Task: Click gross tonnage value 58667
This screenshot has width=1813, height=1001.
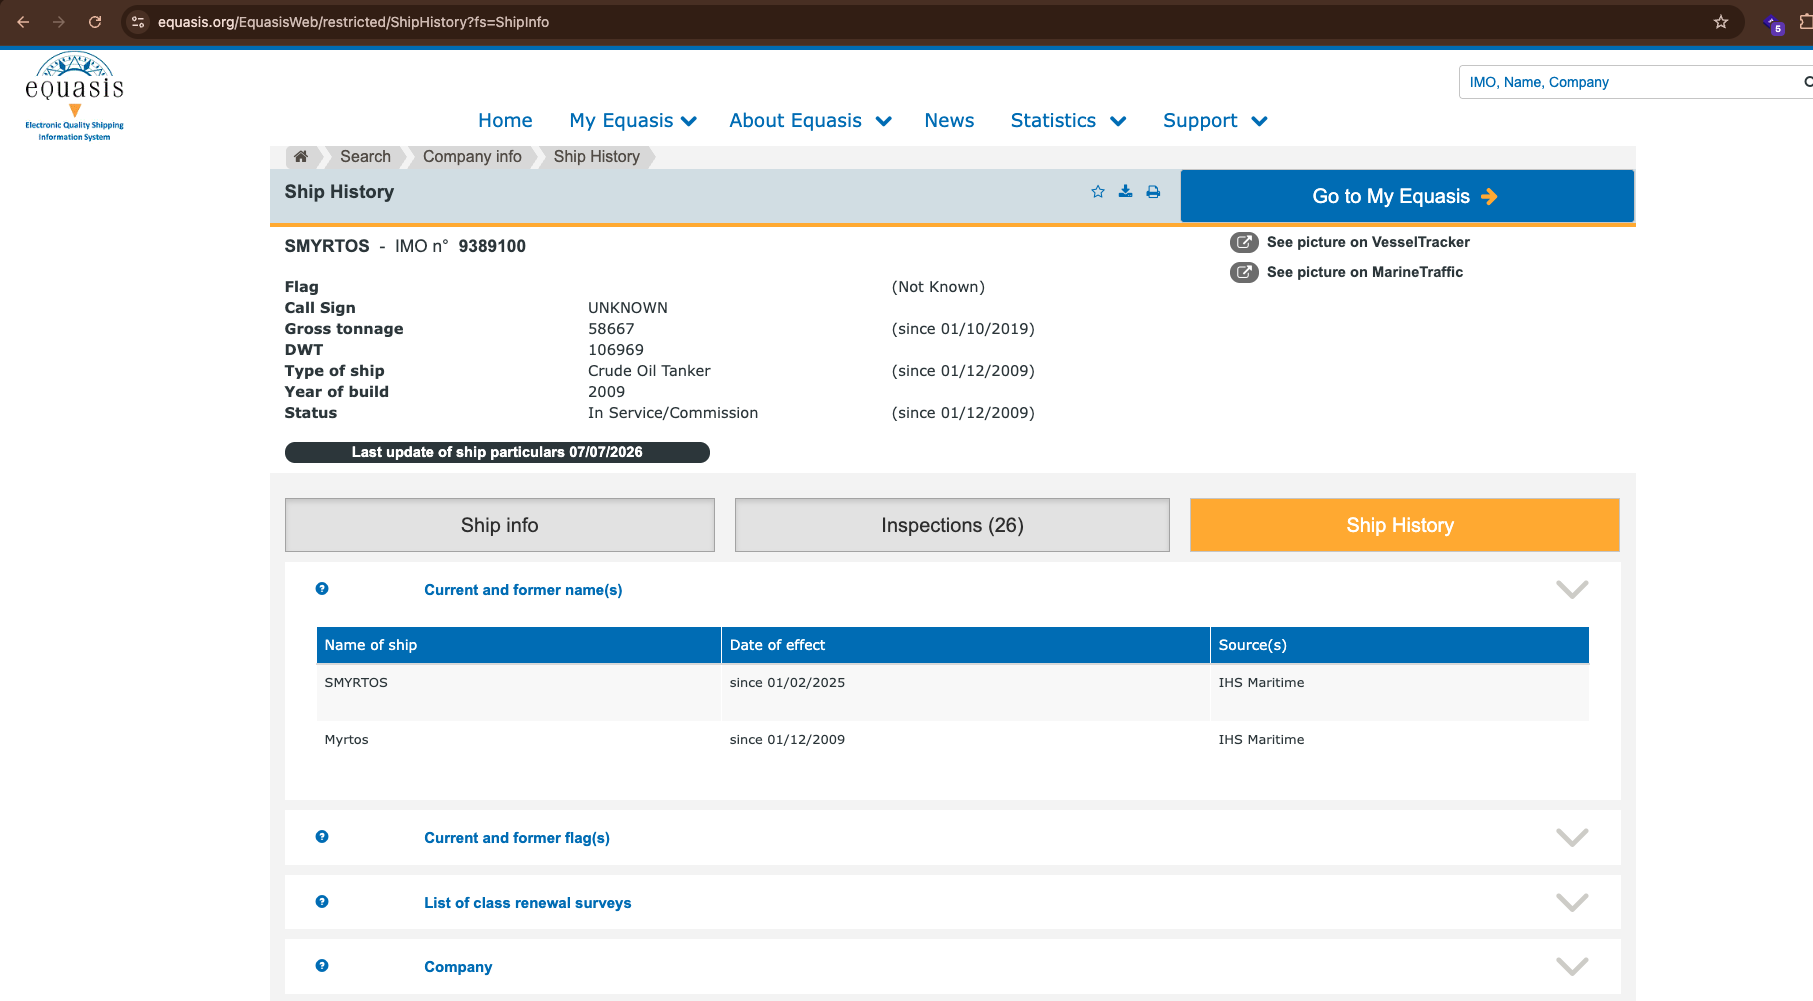Action: [611, 329]
